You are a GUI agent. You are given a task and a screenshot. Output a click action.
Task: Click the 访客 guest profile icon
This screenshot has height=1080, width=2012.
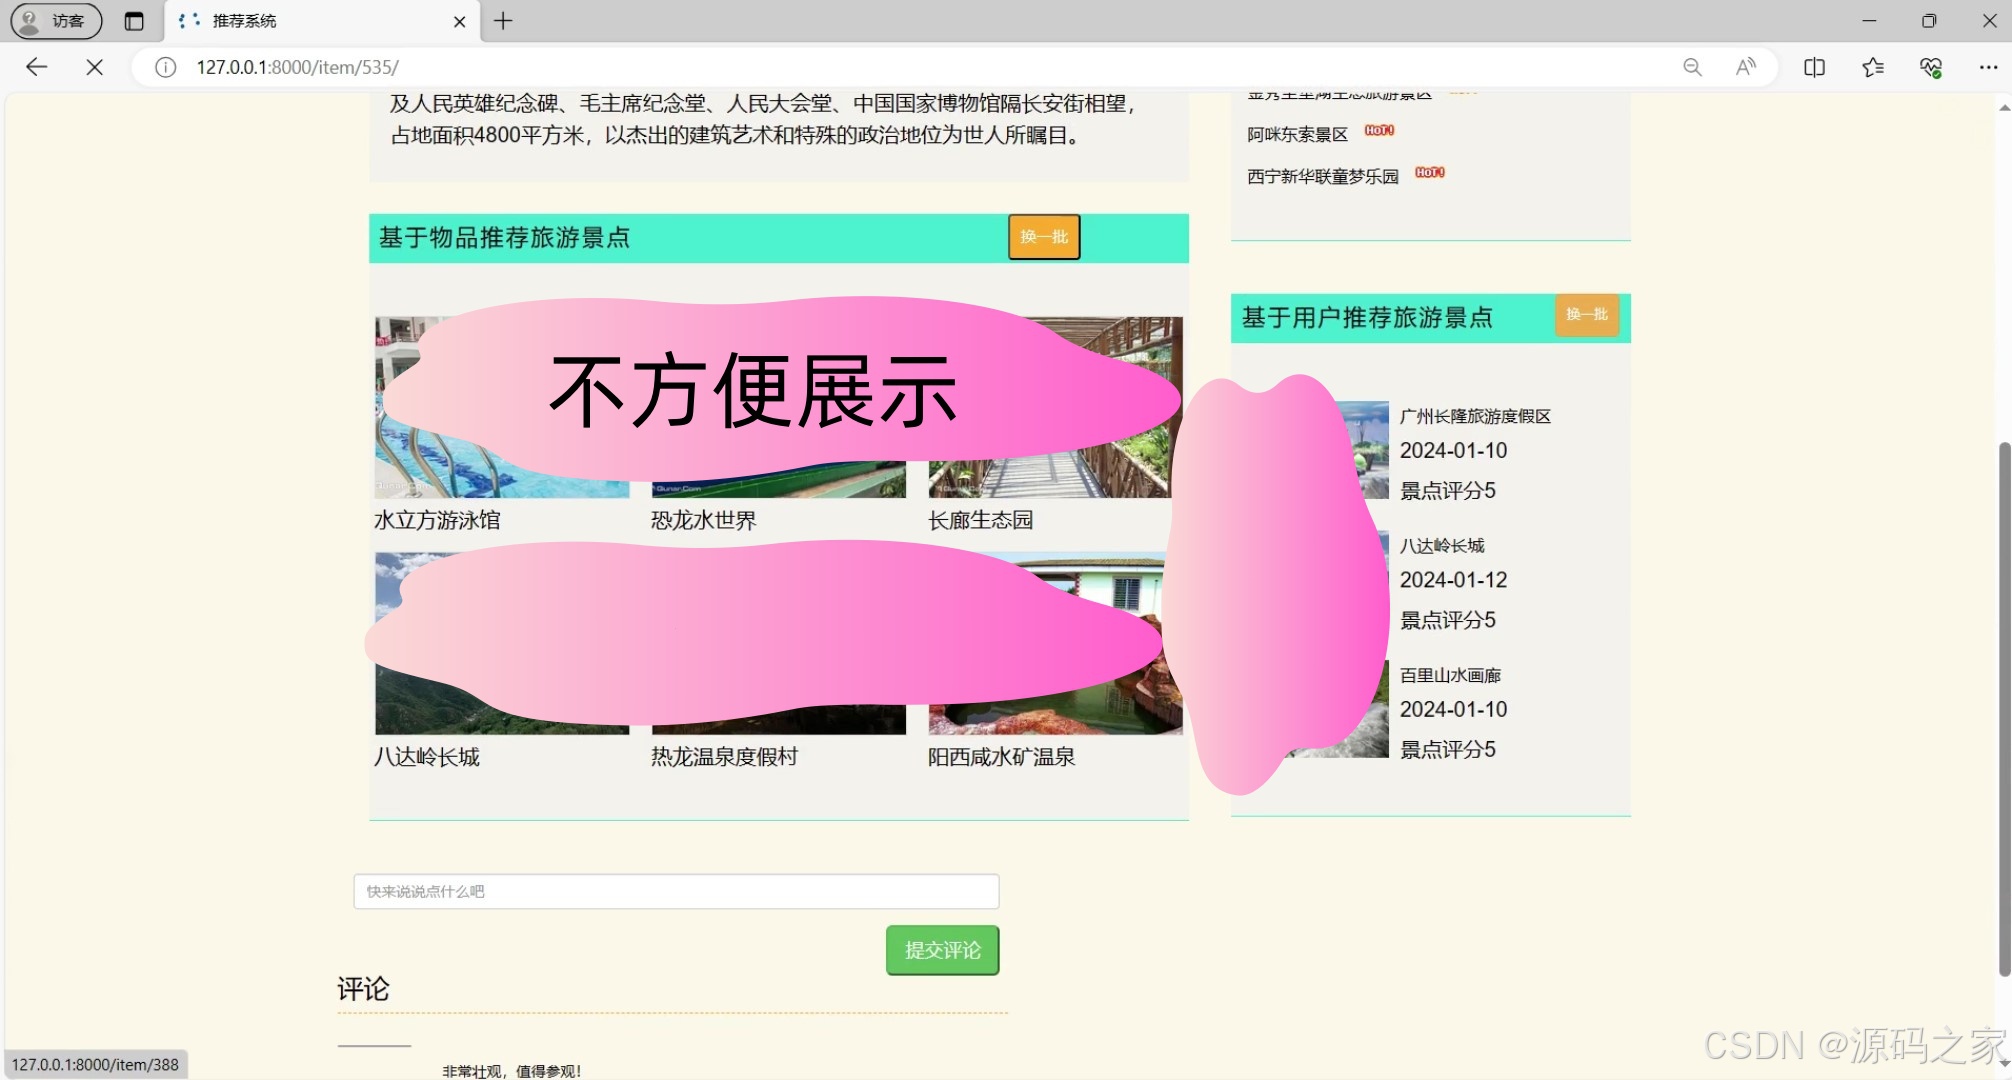55,20
